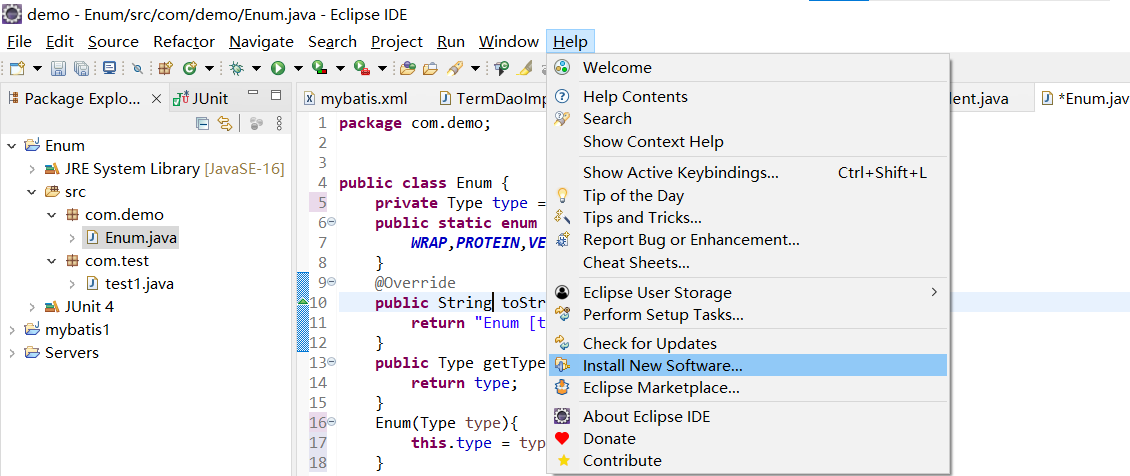Open the mybatis.xml editor tab
Viewport: 1130px width, 476px height.
364,98
